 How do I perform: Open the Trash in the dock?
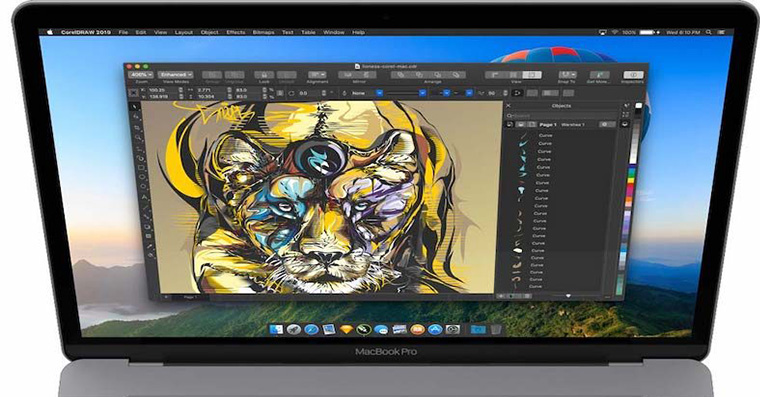(495, 330)
